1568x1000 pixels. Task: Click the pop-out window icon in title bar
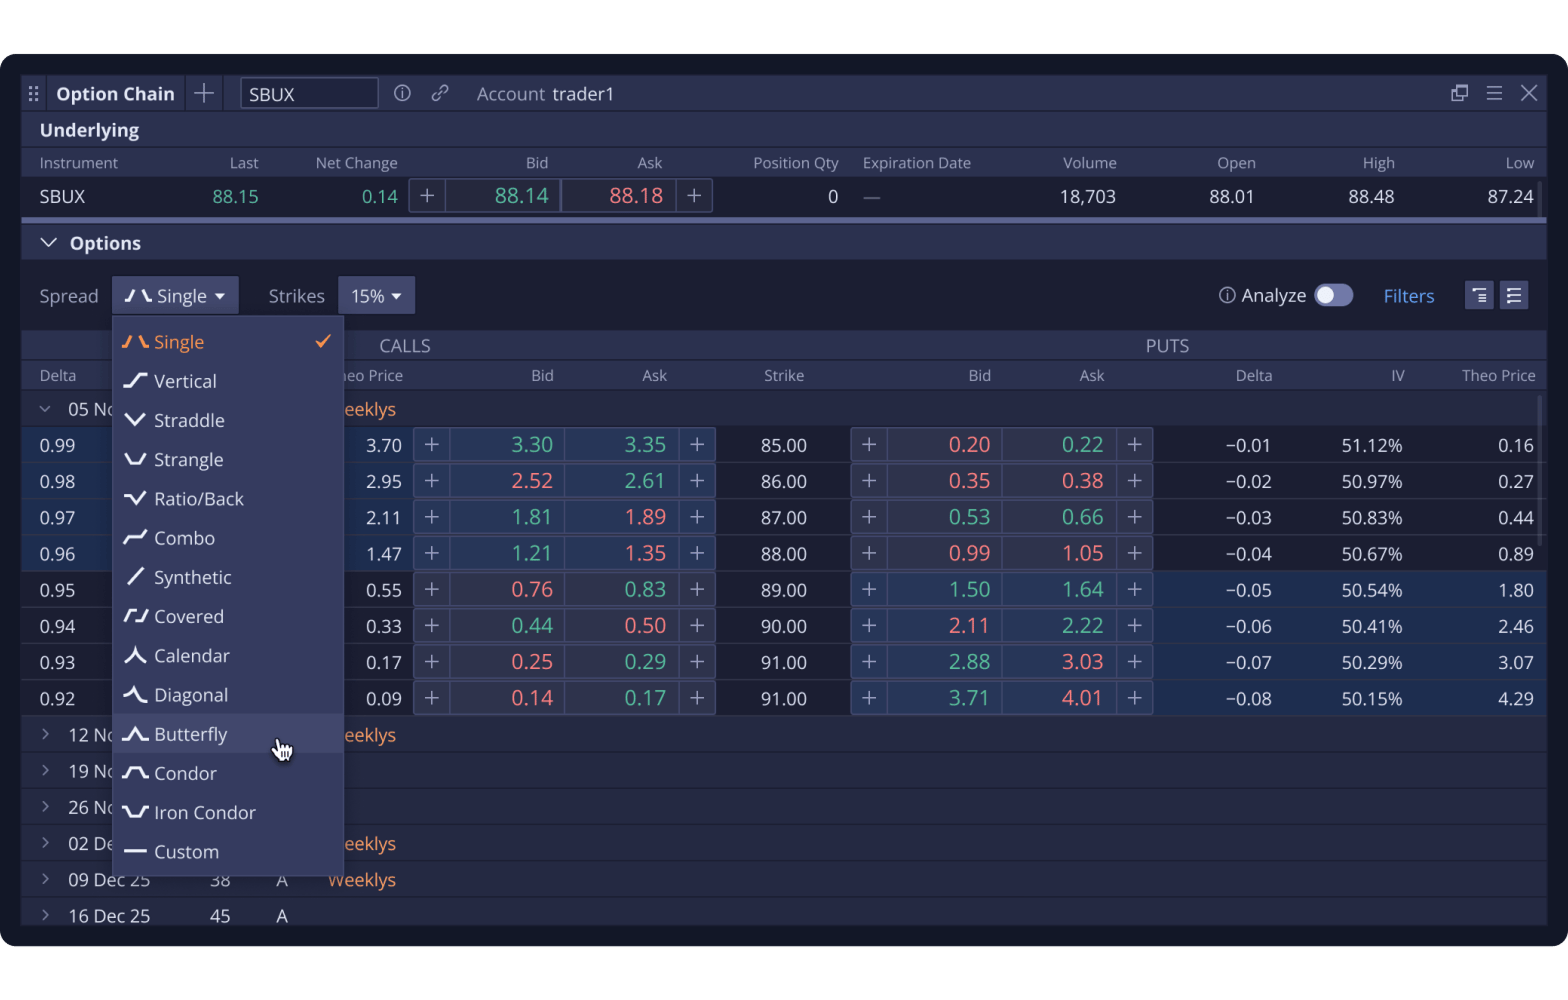[1459, 93]
